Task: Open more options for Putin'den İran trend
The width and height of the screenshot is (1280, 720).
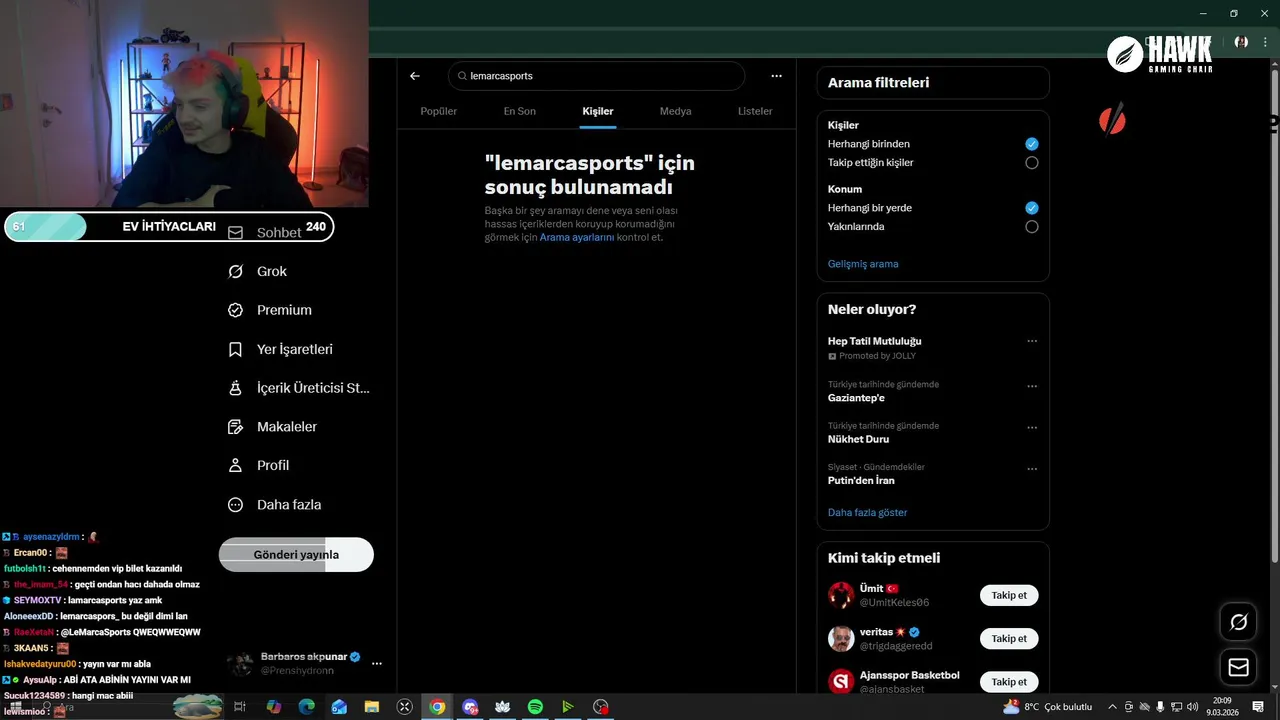Action: click(1032, 468)
